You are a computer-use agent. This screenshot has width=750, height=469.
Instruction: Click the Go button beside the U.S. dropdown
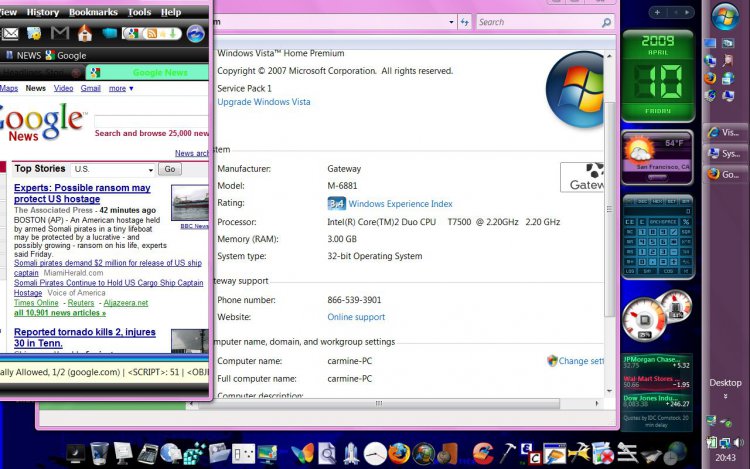click(x=170, y=169)
